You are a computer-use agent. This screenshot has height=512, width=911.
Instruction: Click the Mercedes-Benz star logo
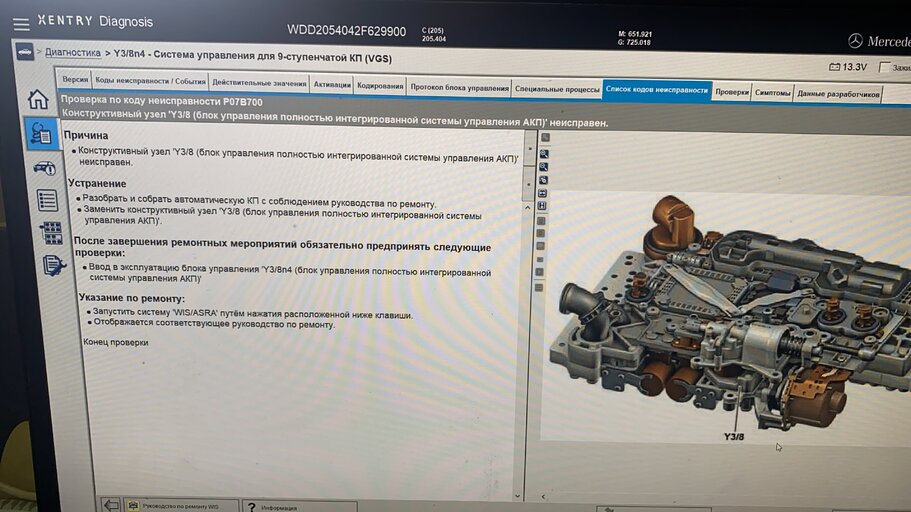pyautogui.click(x=855, y=41)
